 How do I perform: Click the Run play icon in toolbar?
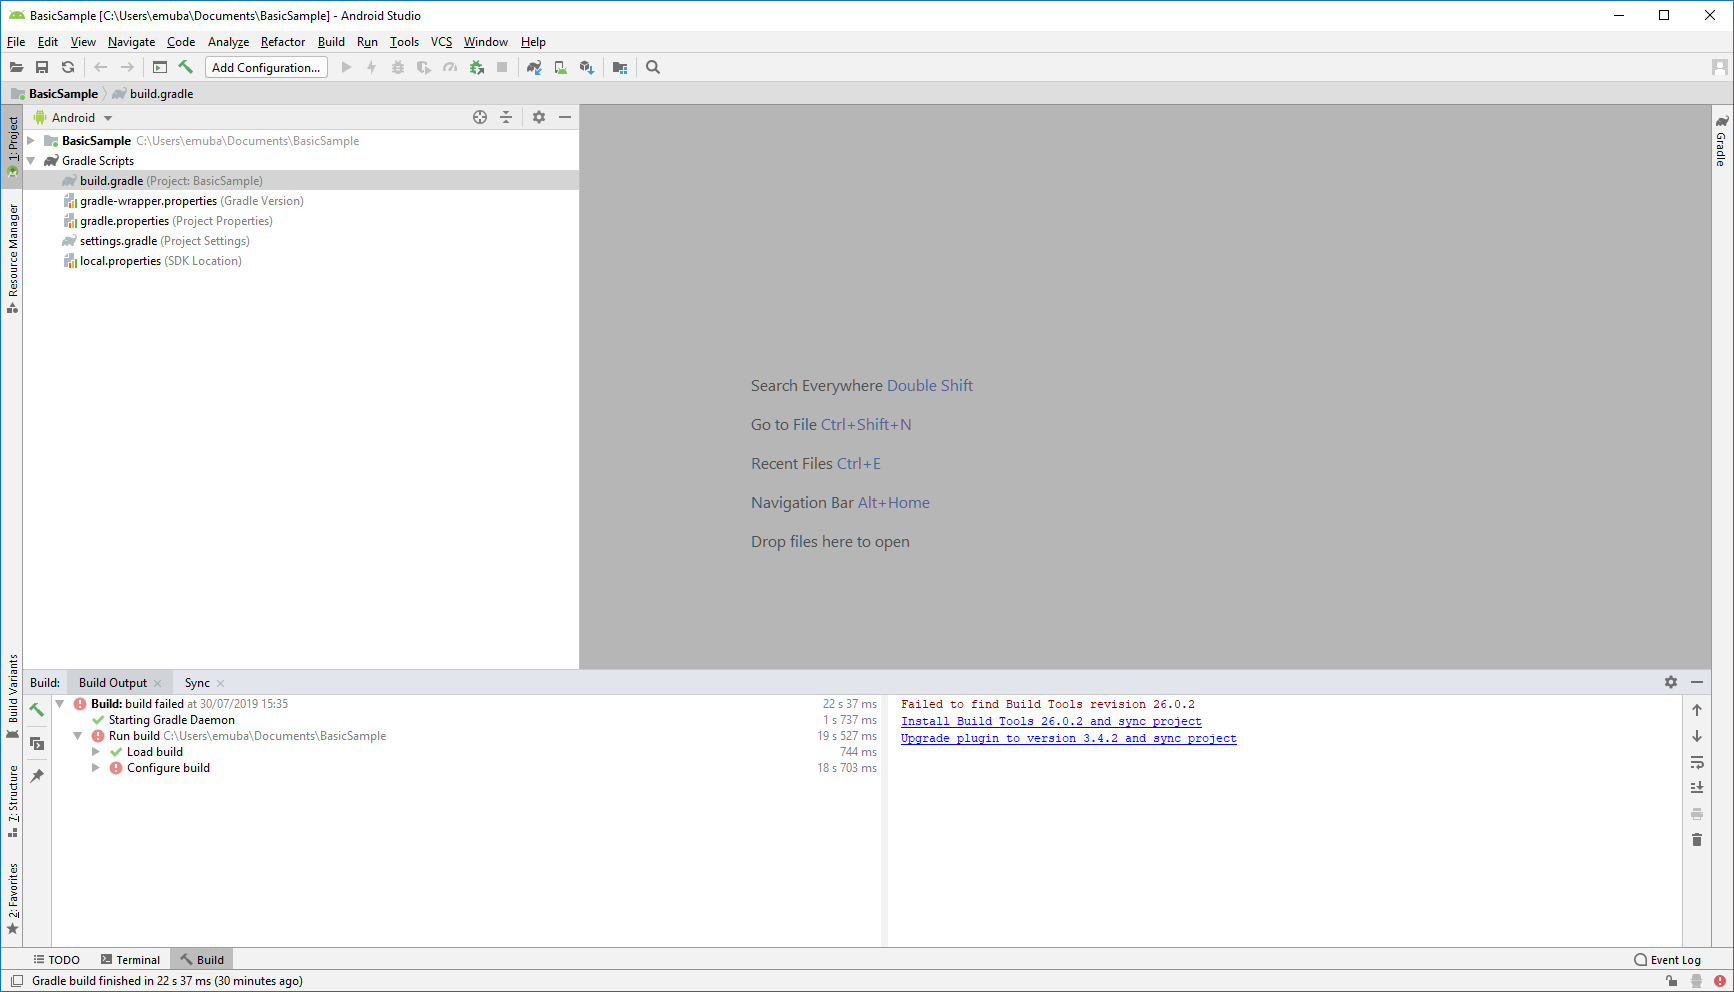[346, 67]
